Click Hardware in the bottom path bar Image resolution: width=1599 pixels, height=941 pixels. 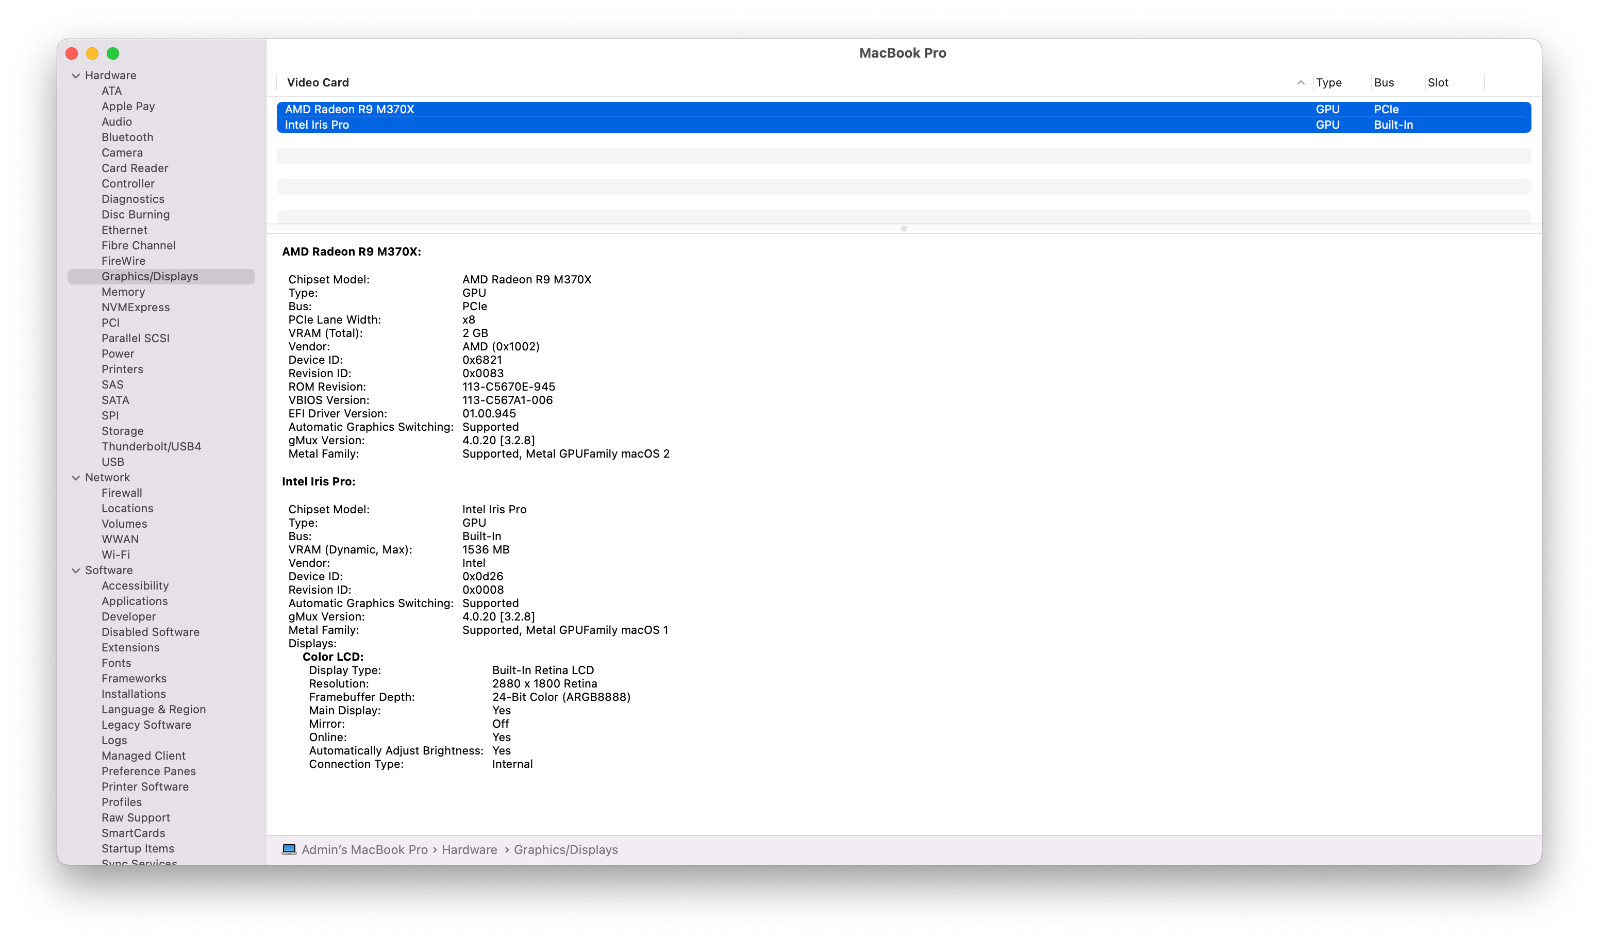click(x=469, y=850)
